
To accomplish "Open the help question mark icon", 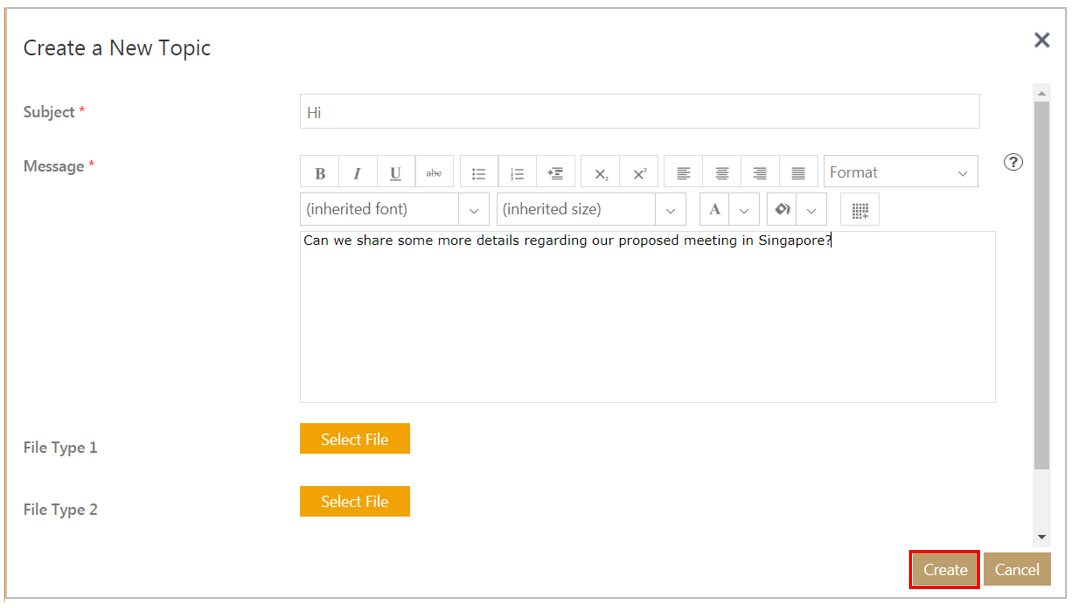I will tap(1013, 162).
